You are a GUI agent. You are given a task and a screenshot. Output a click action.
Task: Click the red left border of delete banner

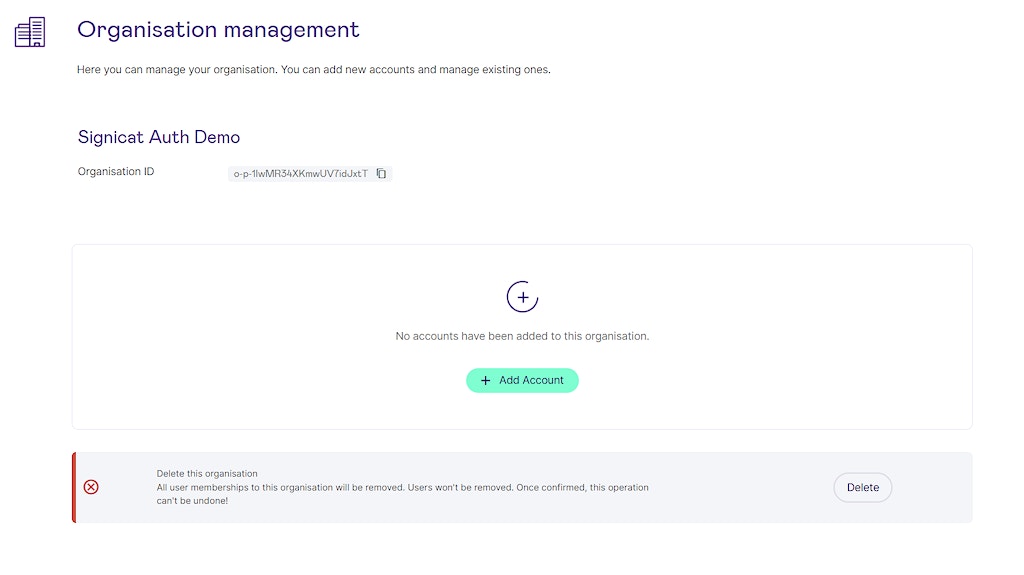(x=74, y=487)
